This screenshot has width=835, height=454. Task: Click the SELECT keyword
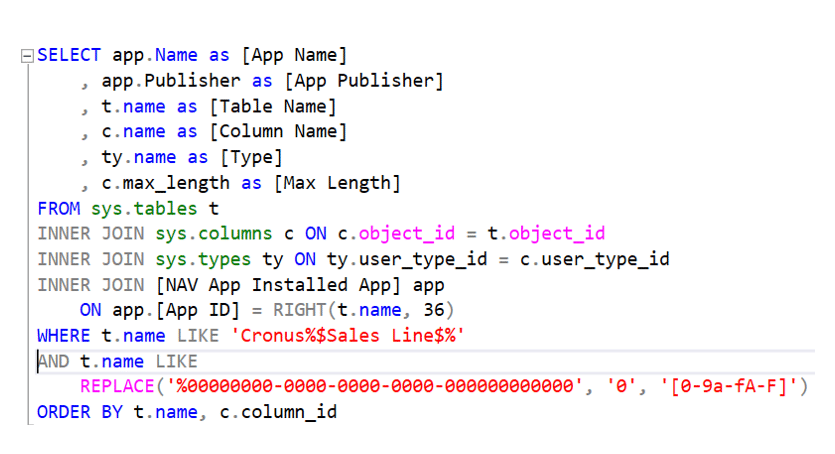[69, 55]
